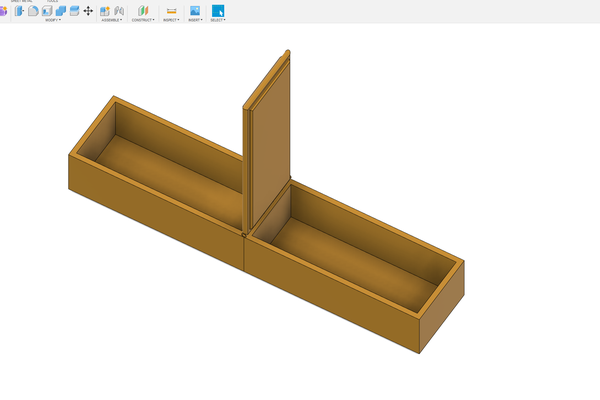Activate the Select tool icon

(218, 11)
